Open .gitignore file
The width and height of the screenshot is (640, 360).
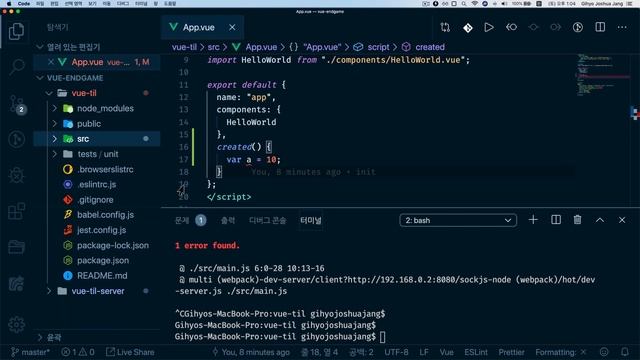[x=97, y=200]
